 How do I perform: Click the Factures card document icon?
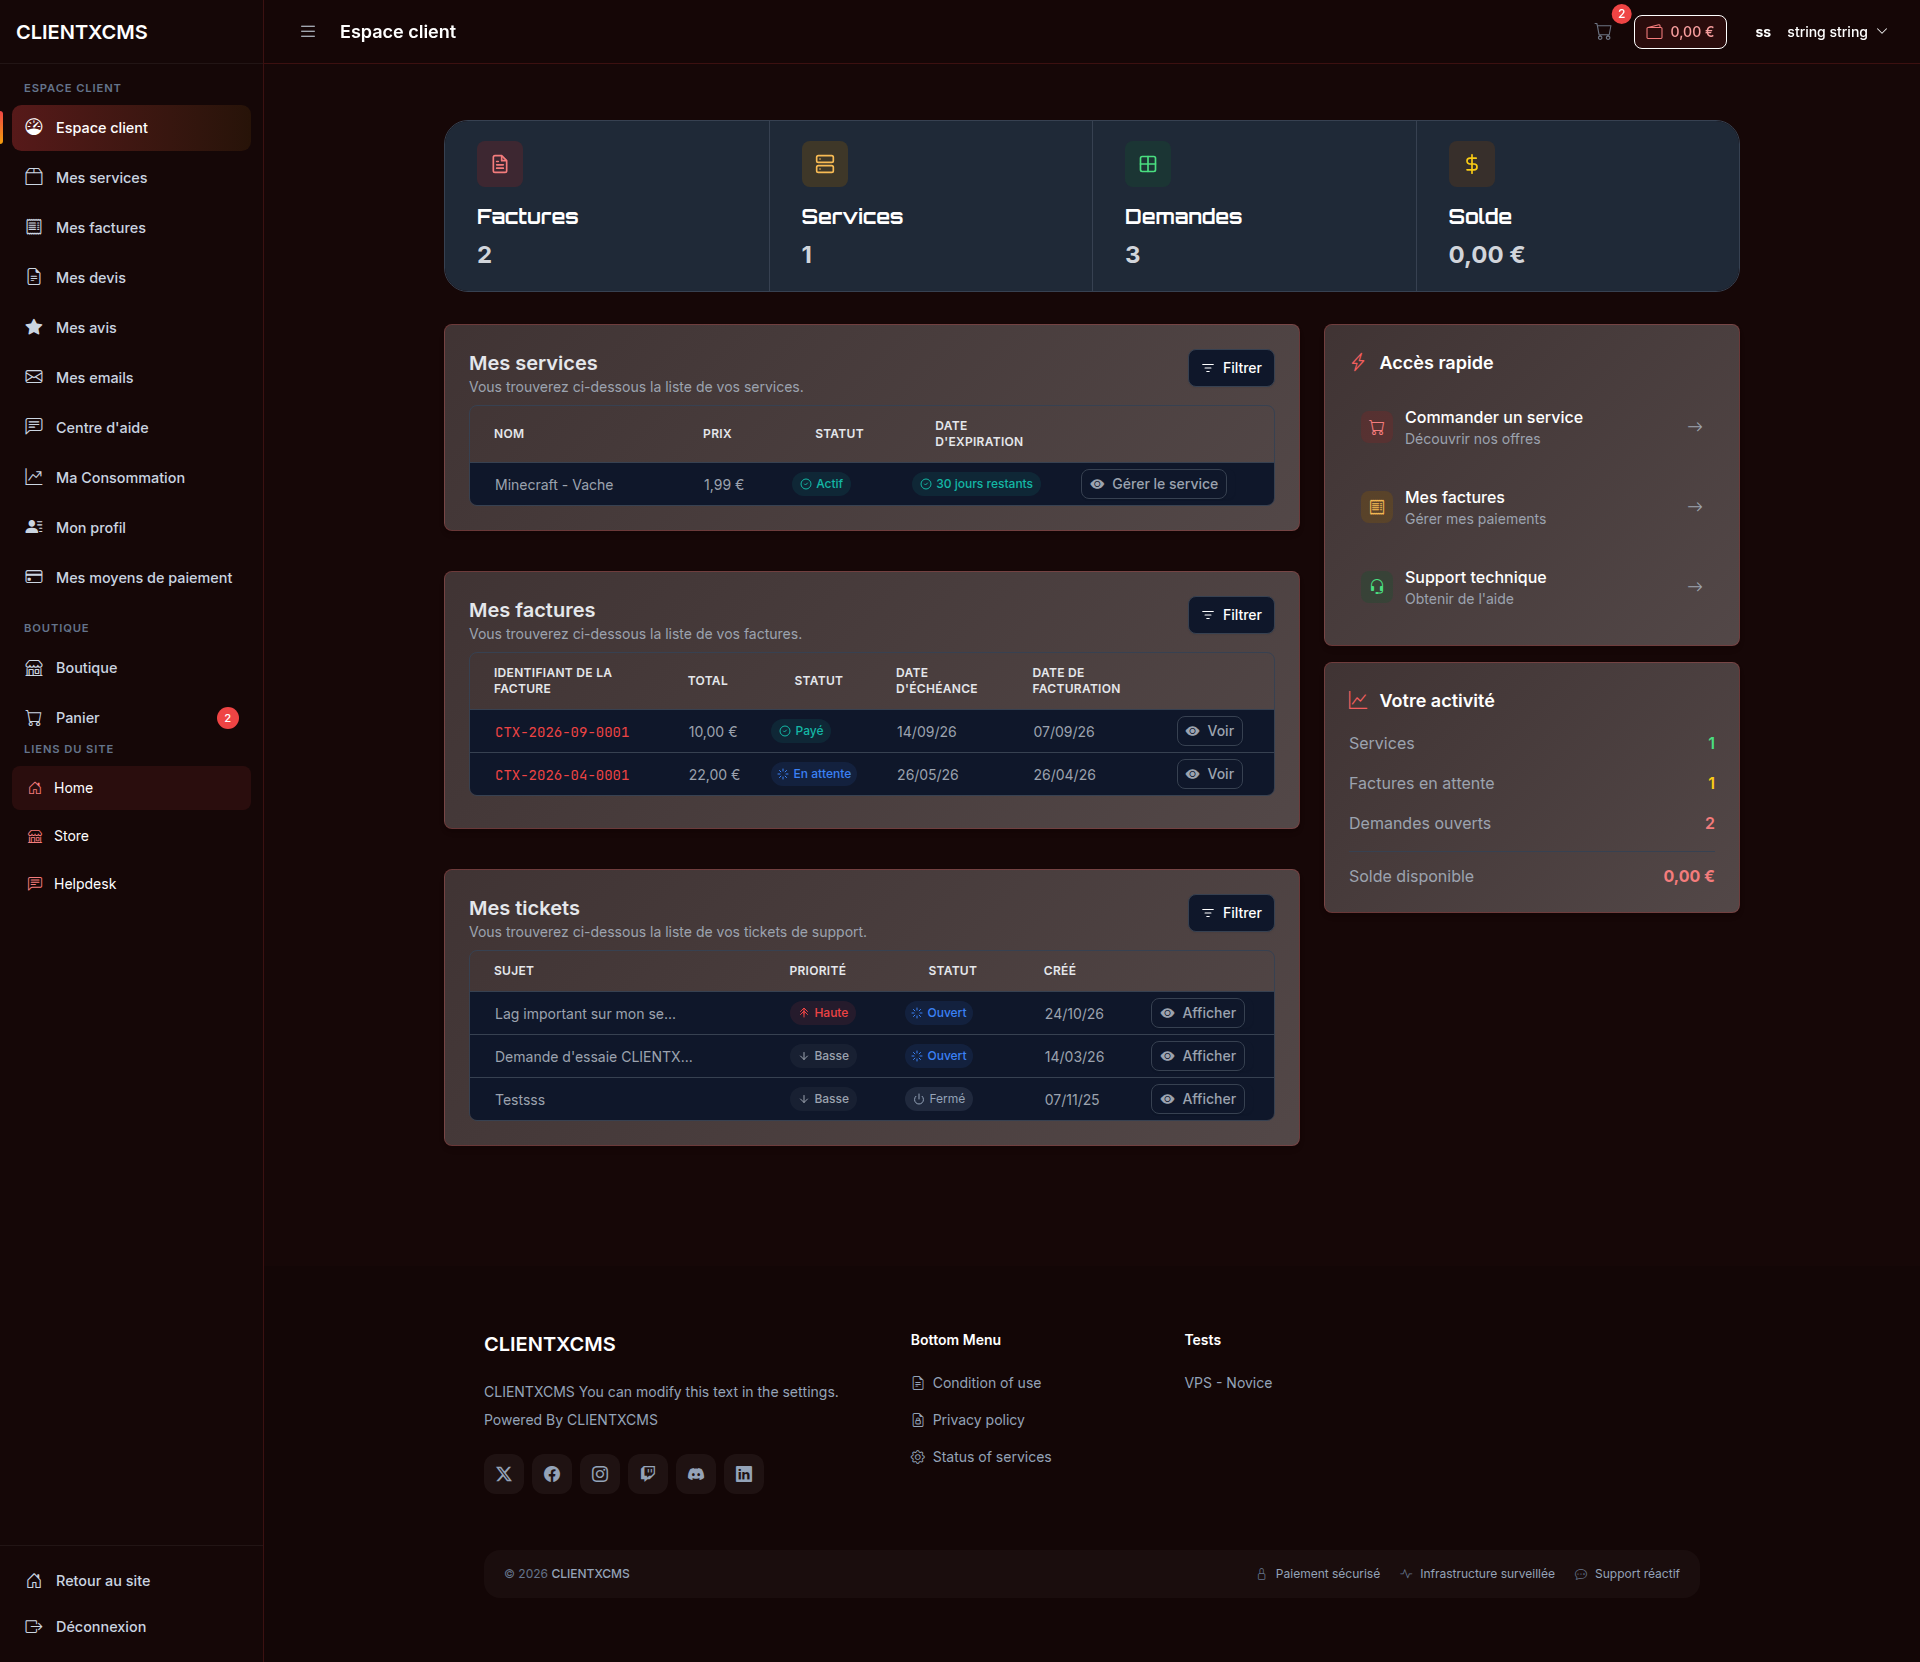[x=500, y=164]
